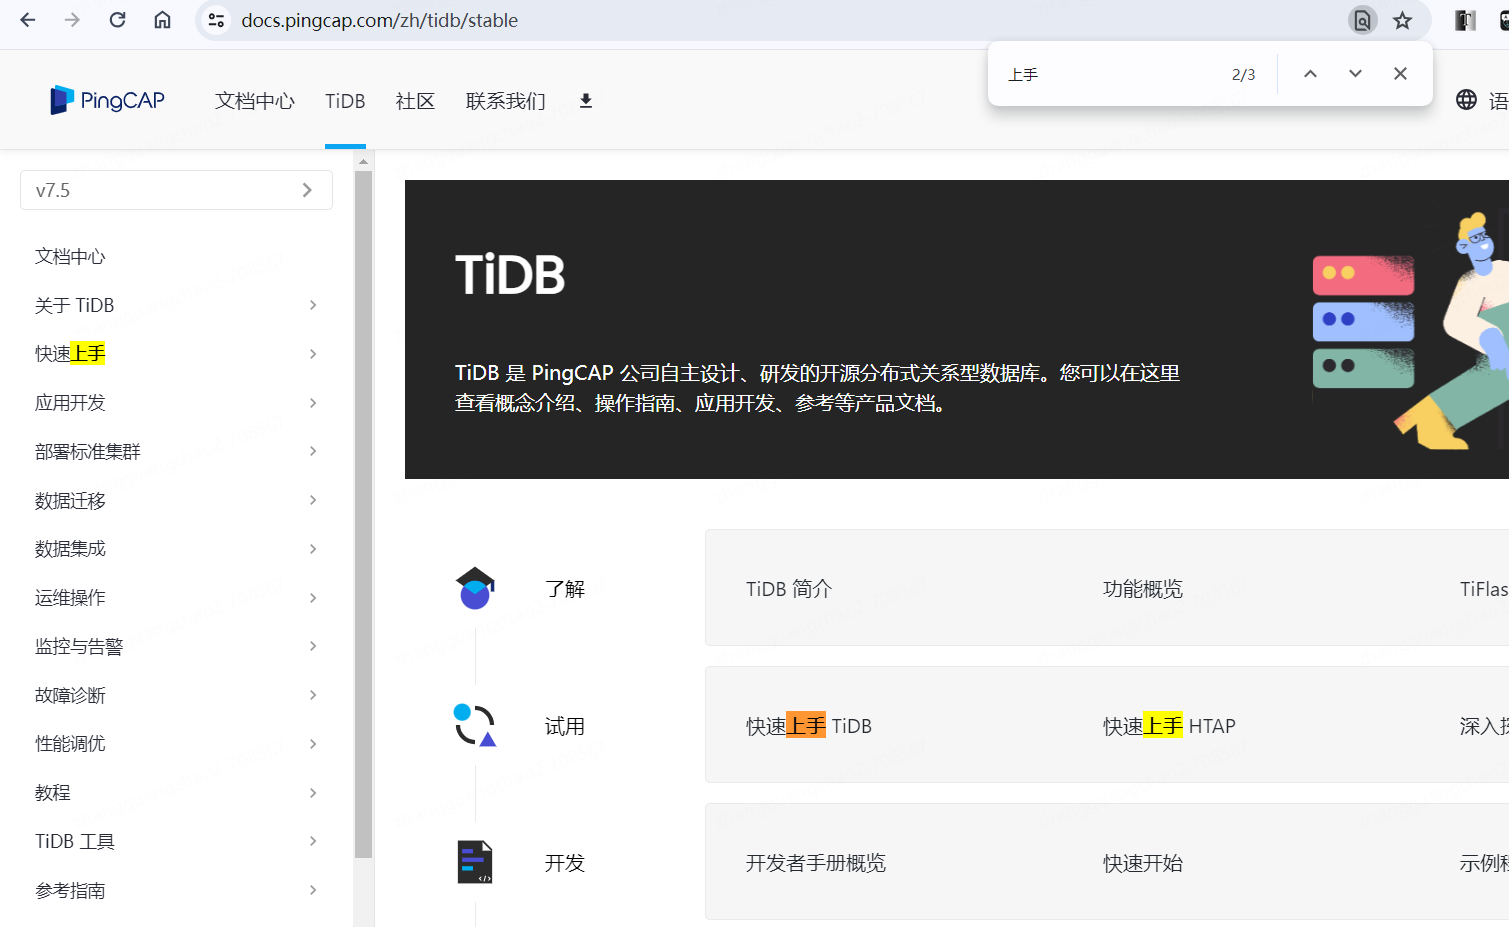Viewport: 1509px width, 927px height.
Task: Open the language globe selector
Action: pos(1466,100)
